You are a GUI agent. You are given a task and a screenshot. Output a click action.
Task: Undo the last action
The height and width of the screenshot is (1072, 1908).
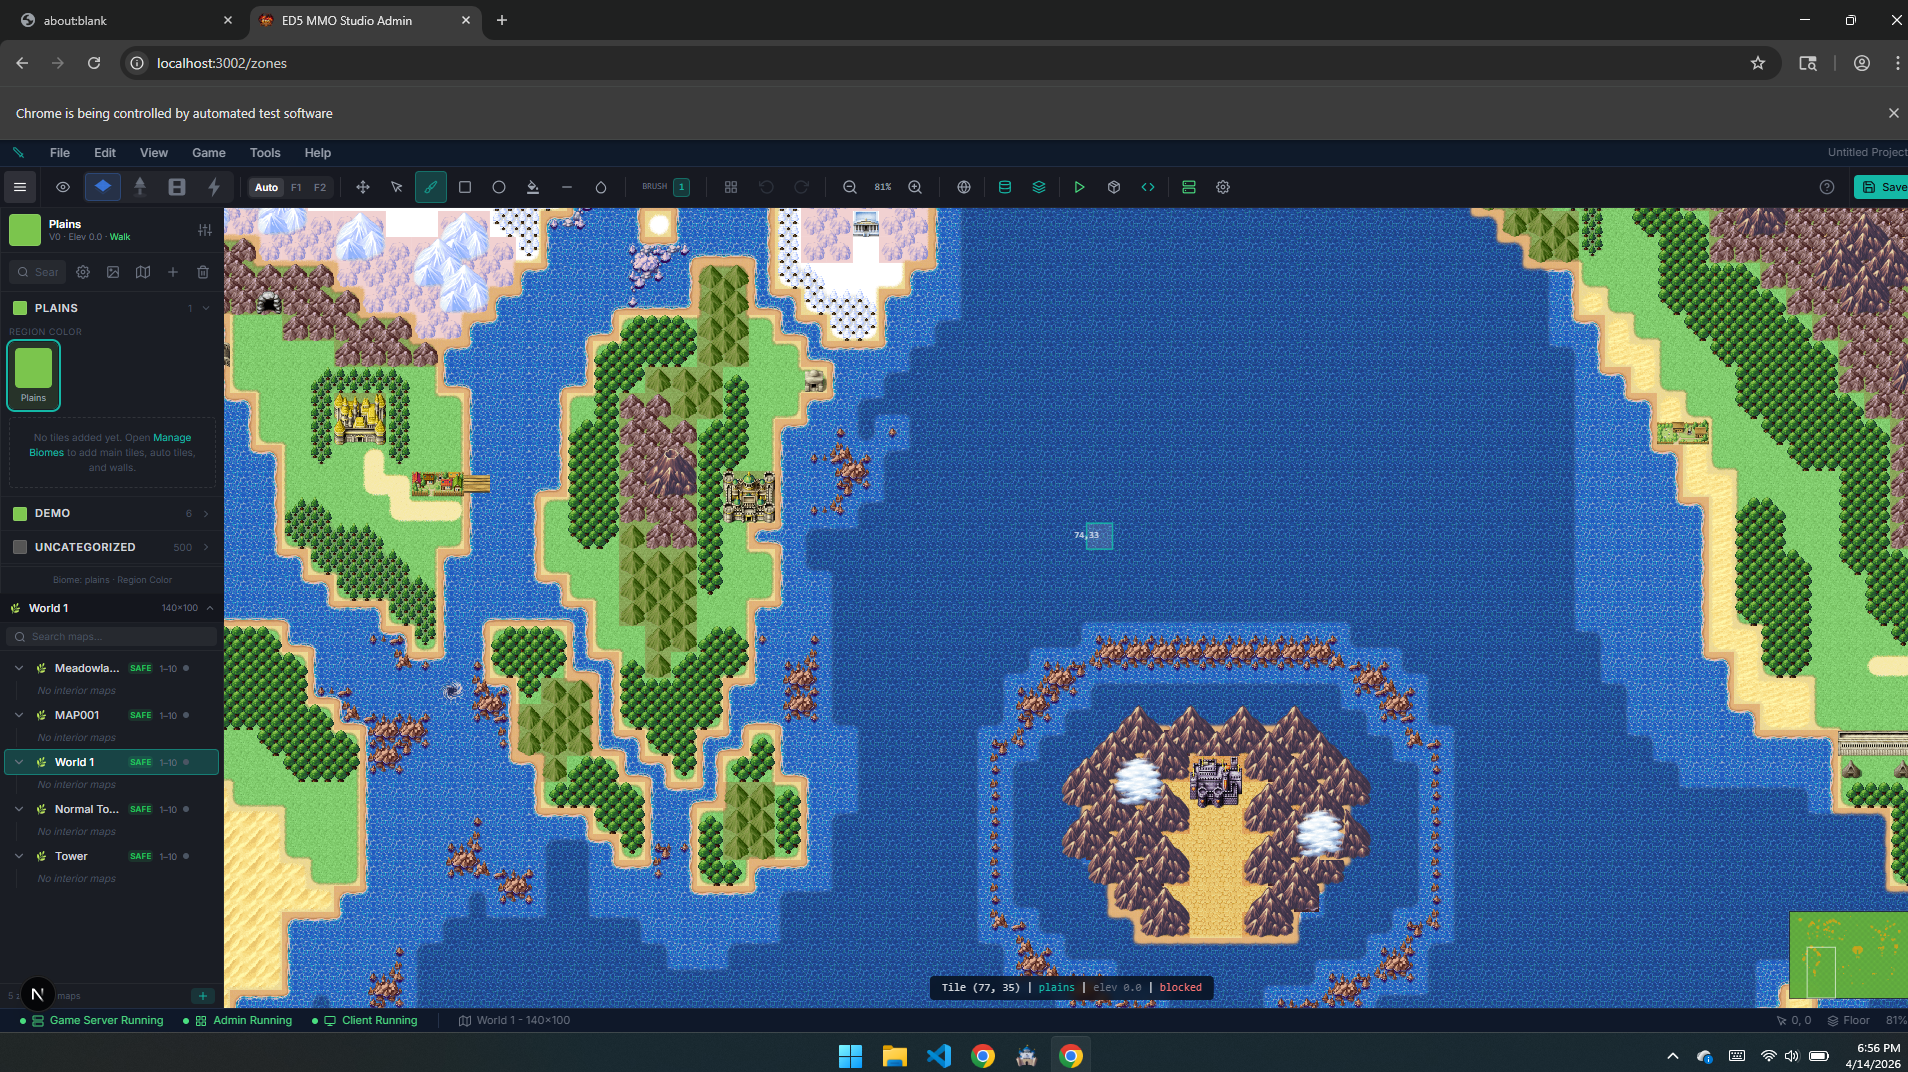766,187
